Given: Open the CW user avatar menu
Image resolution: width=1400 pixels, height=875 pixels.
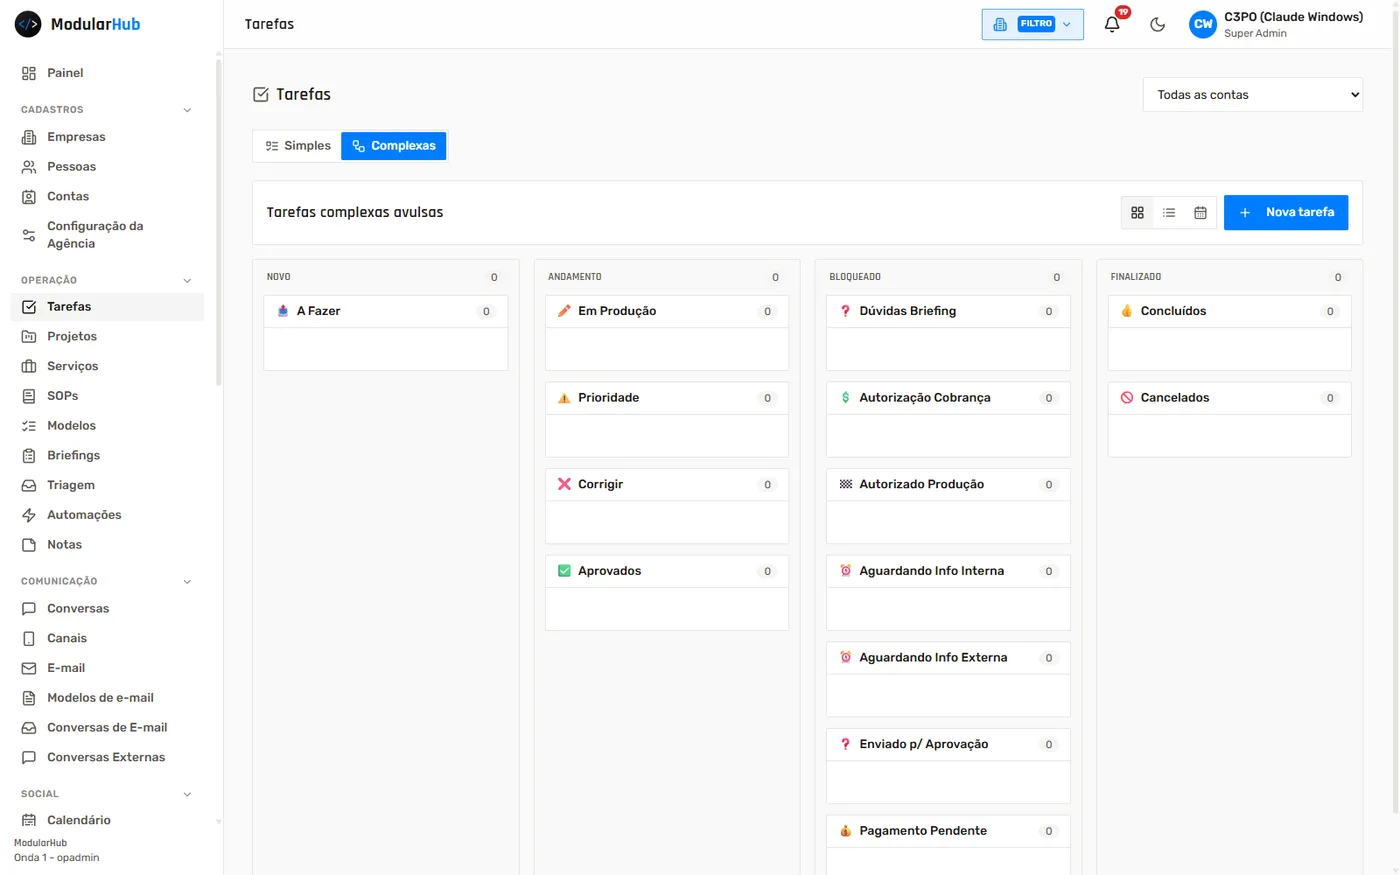Looking at the screenshot, I should click(x=1202, y=24).
